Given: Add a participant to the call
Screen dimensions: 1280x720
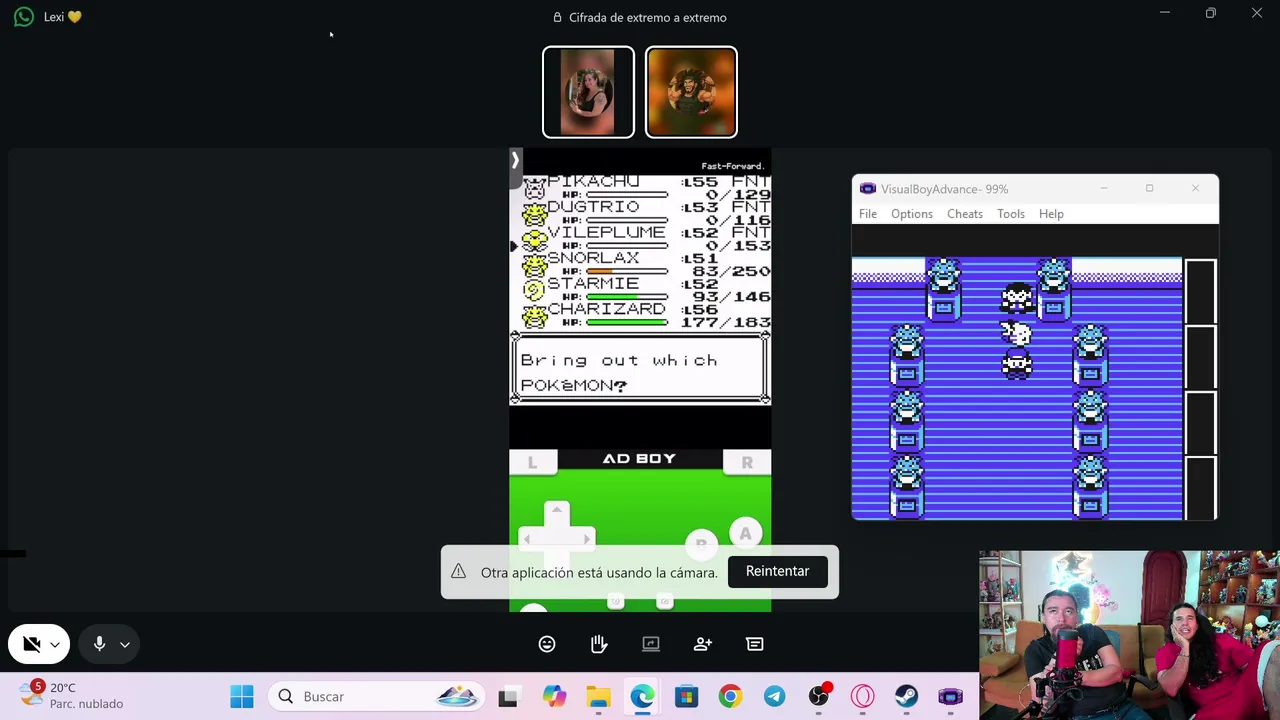Looking at the screenshot, I should 703,645.
